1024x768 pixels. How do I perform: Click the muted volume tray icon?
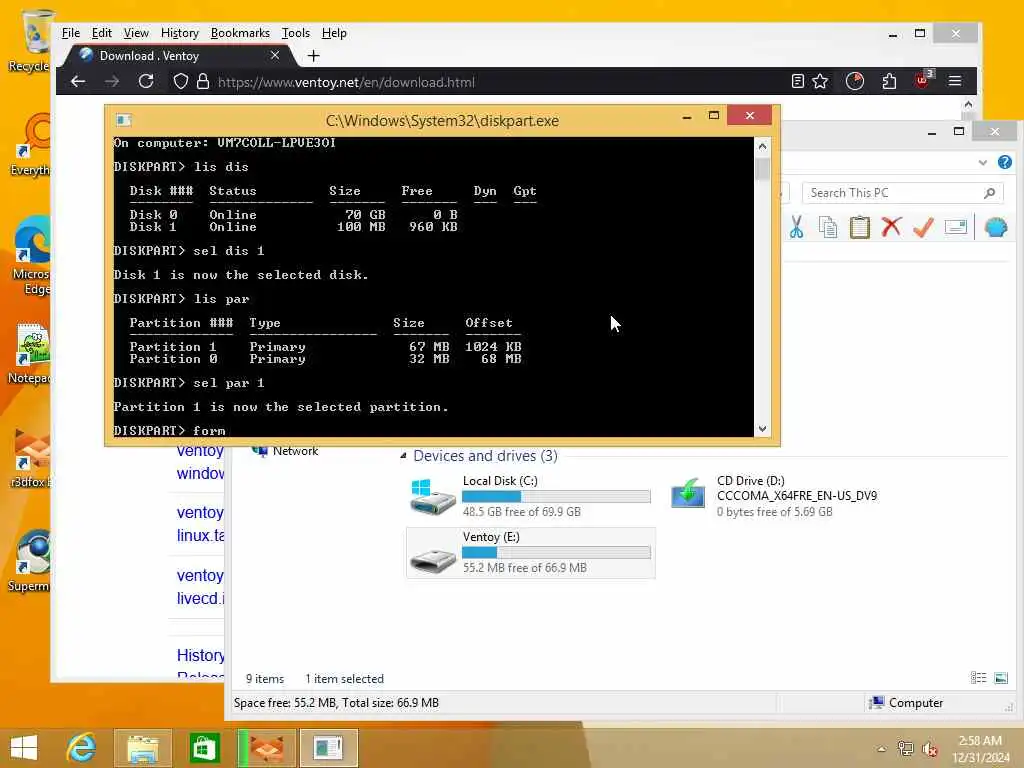click(929, 749)
